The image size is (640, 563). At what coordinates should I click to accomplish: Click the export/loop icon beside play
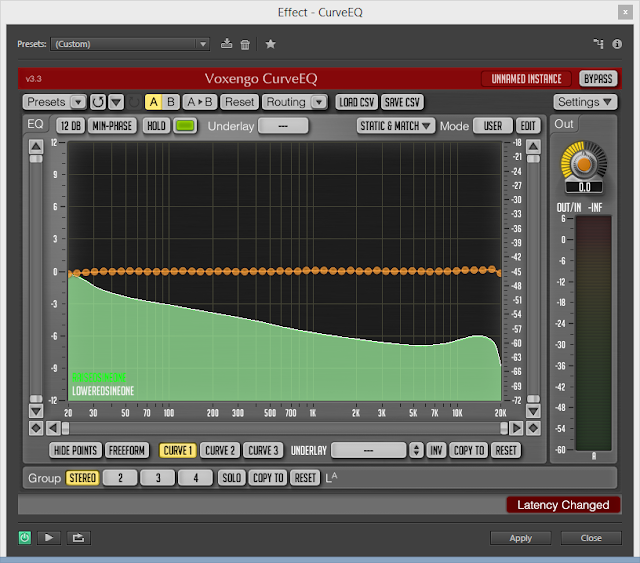pyautogui.click(x=78, y=538)
